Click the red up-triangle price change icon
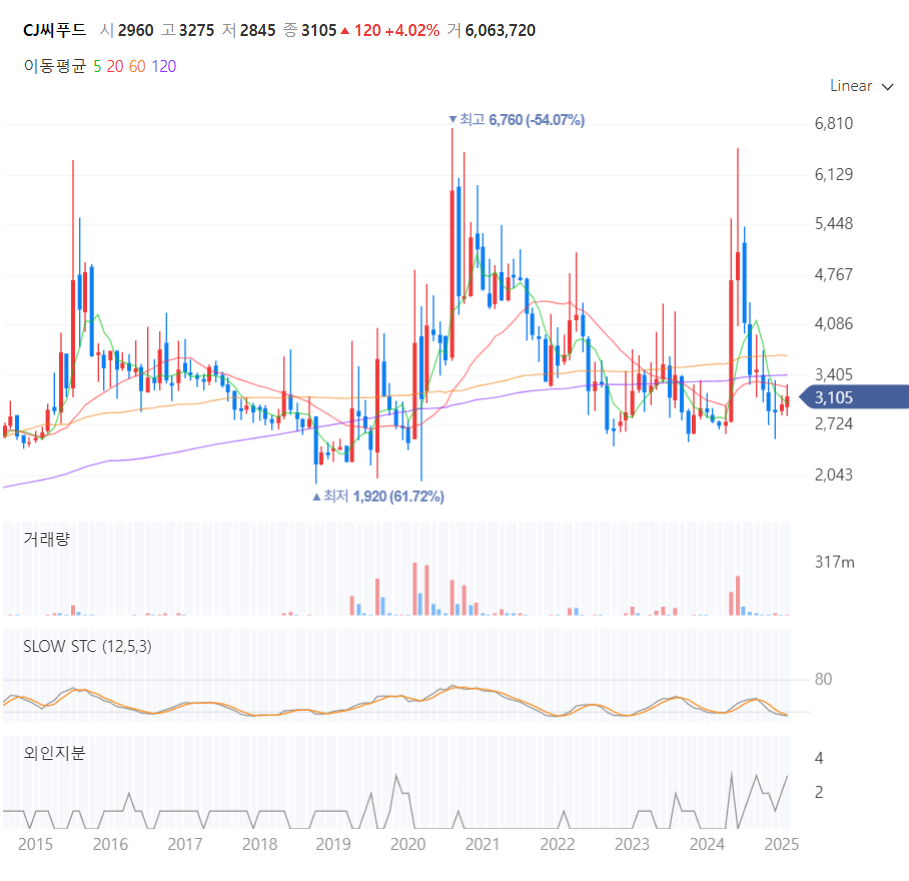The image size is (909, 881). (x=345, y=31)
